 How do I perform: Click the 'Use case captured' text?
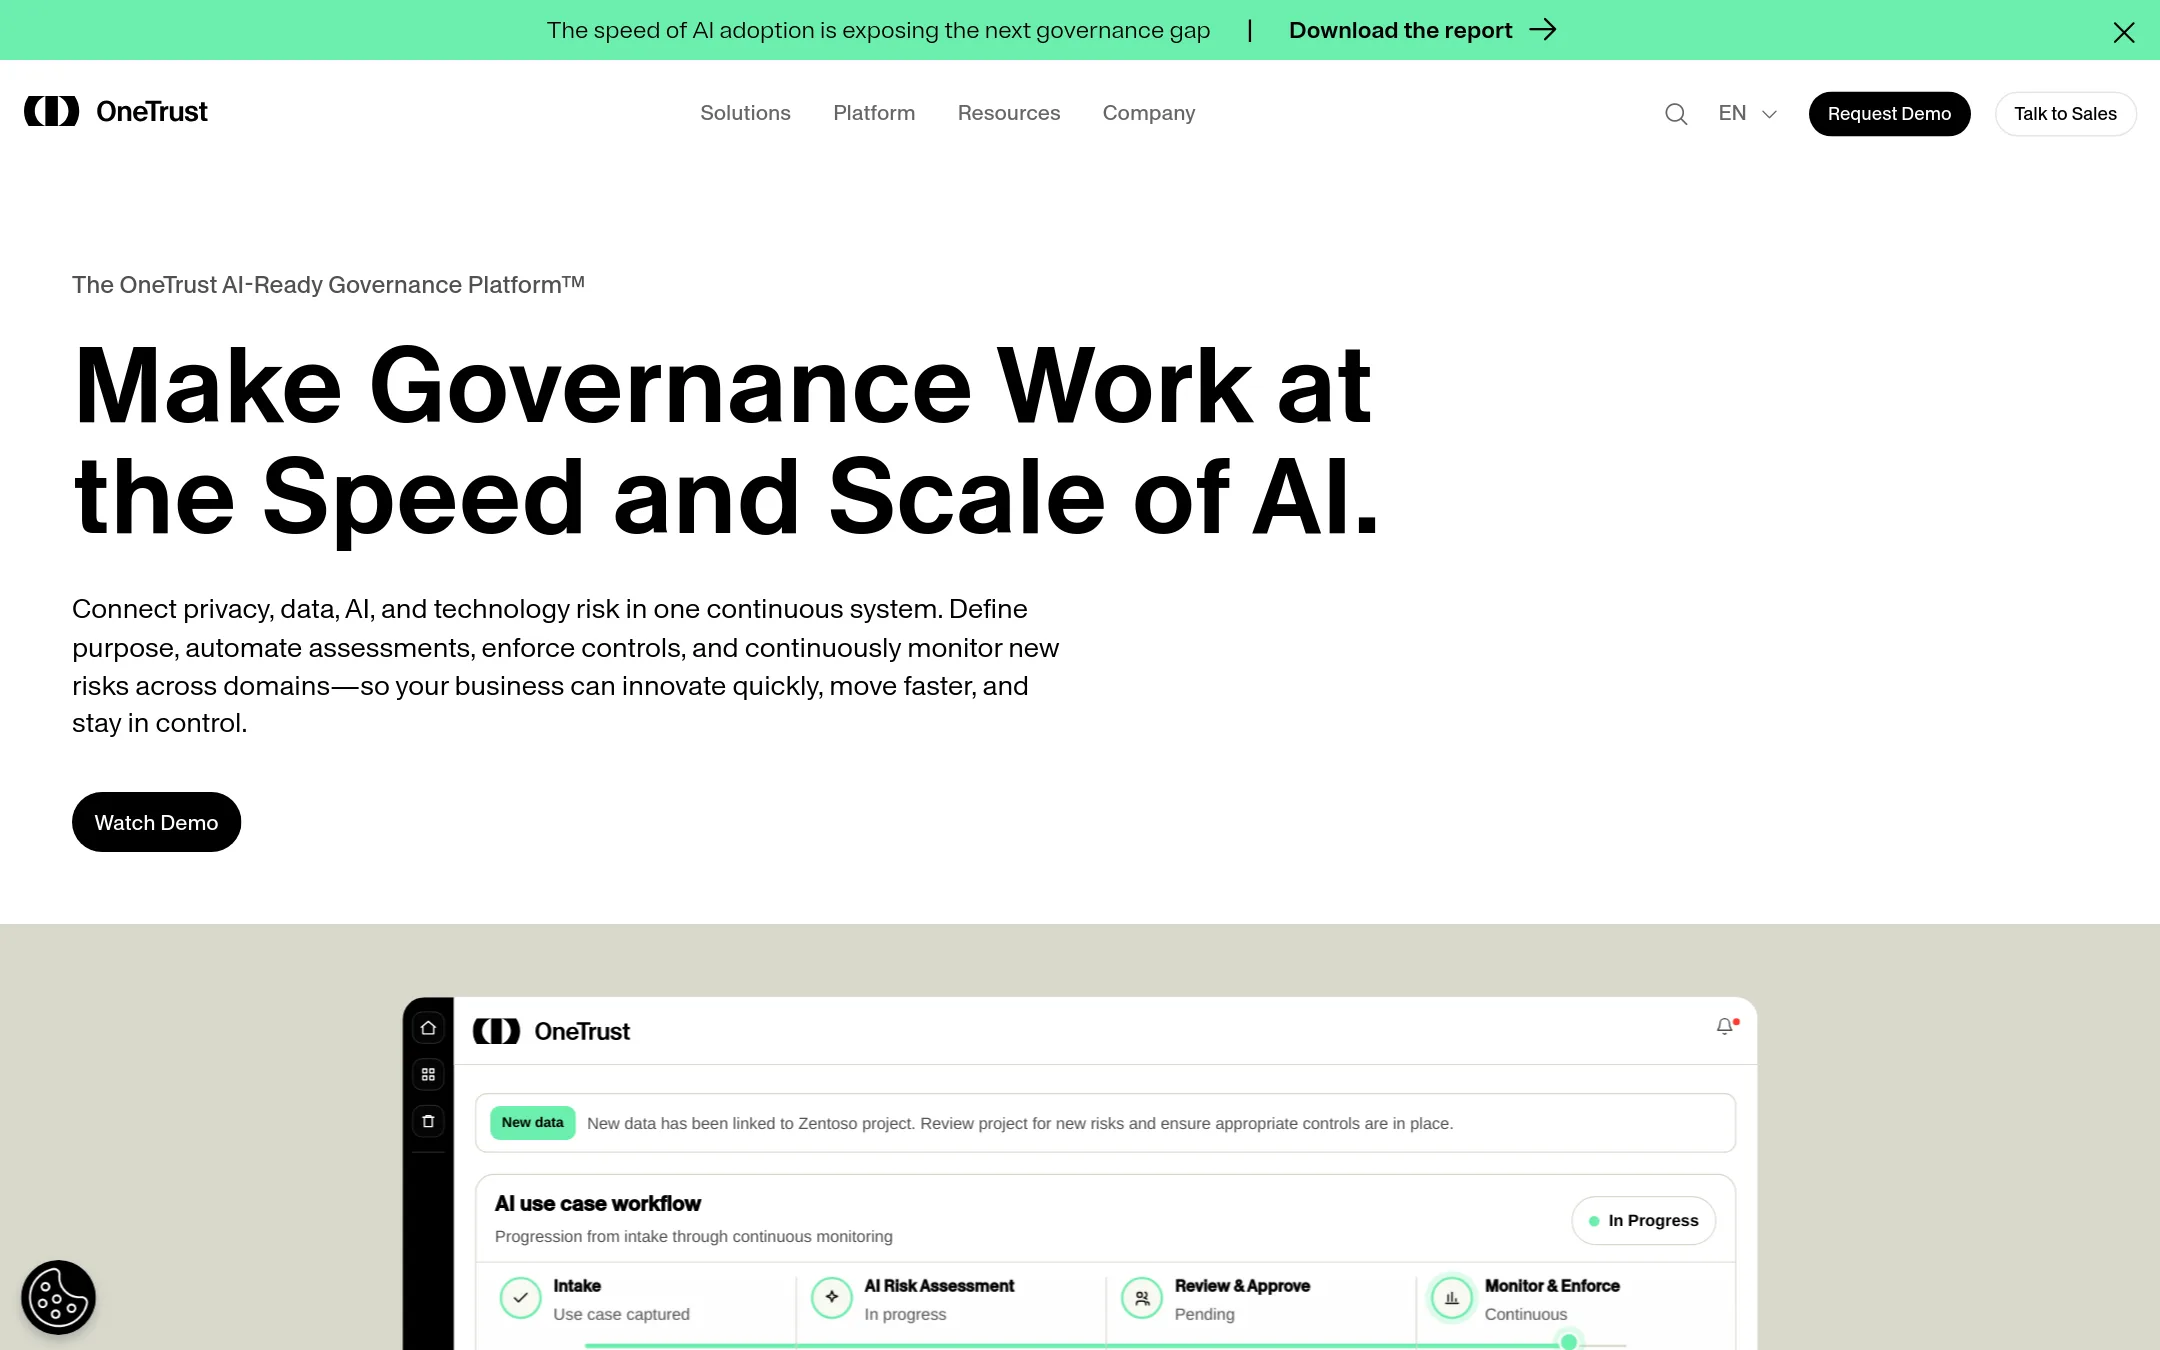621,1314
